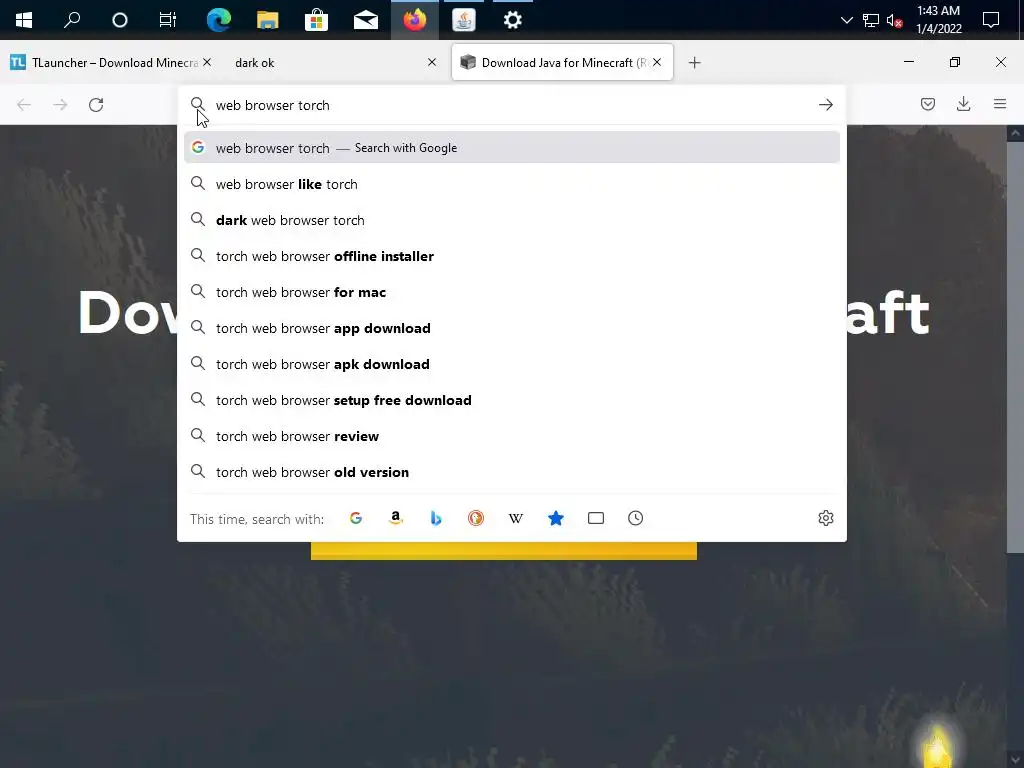Image resolution: width=1024 pixels, height=768 pixels.
Task: Select 'torch web browser apk download' suggestion
Action: [x=511, y=364]
